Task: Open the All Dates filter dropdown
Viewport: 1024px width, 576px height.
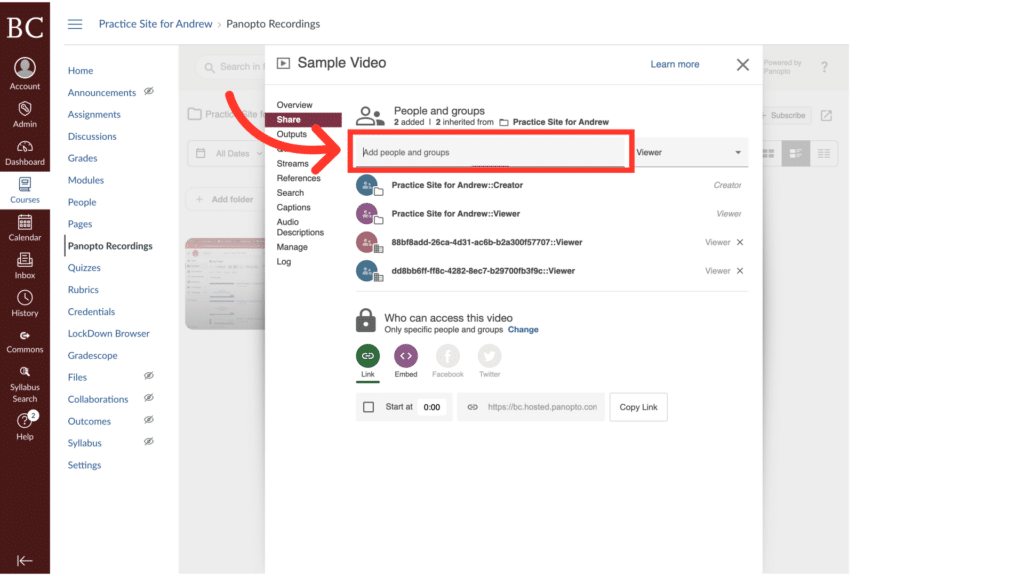Action: pyautogui.click(x=230, y=153)
